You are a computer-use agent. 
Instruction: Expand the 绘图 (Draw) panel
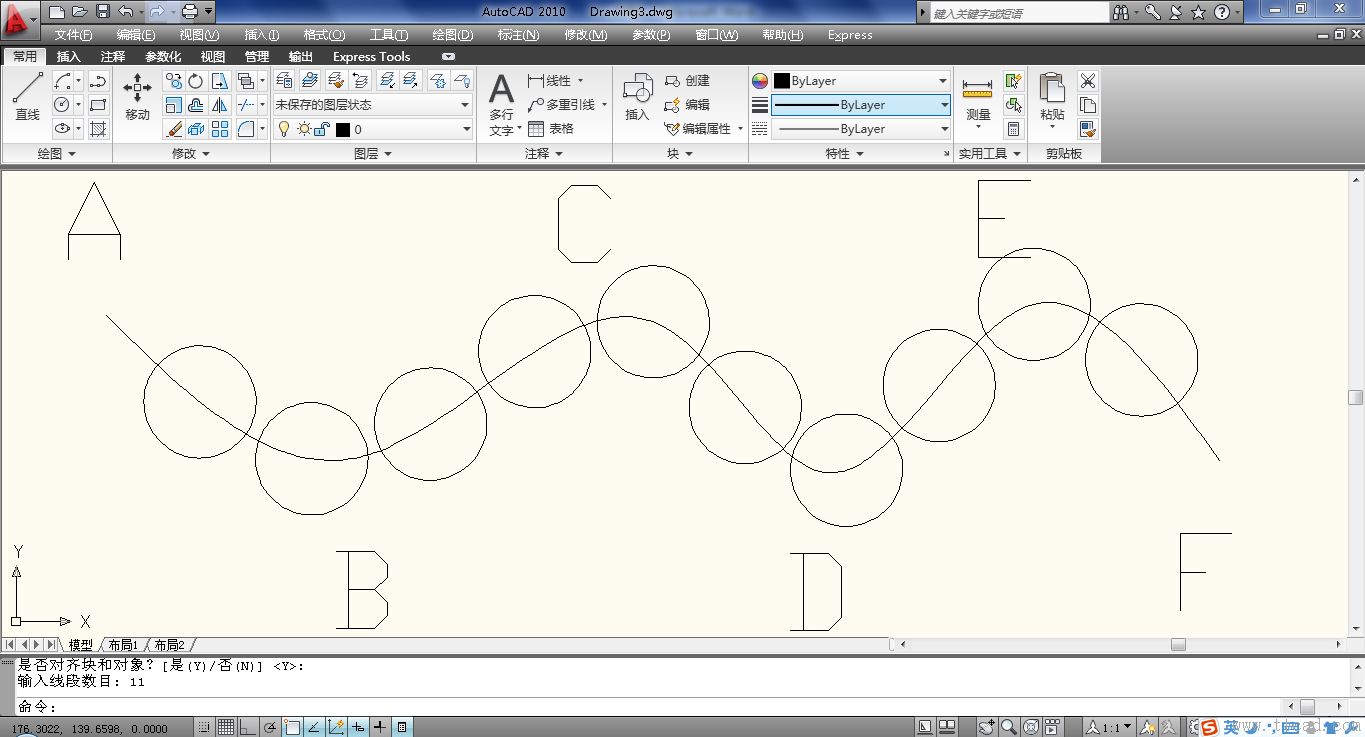[x=56, y=153]
